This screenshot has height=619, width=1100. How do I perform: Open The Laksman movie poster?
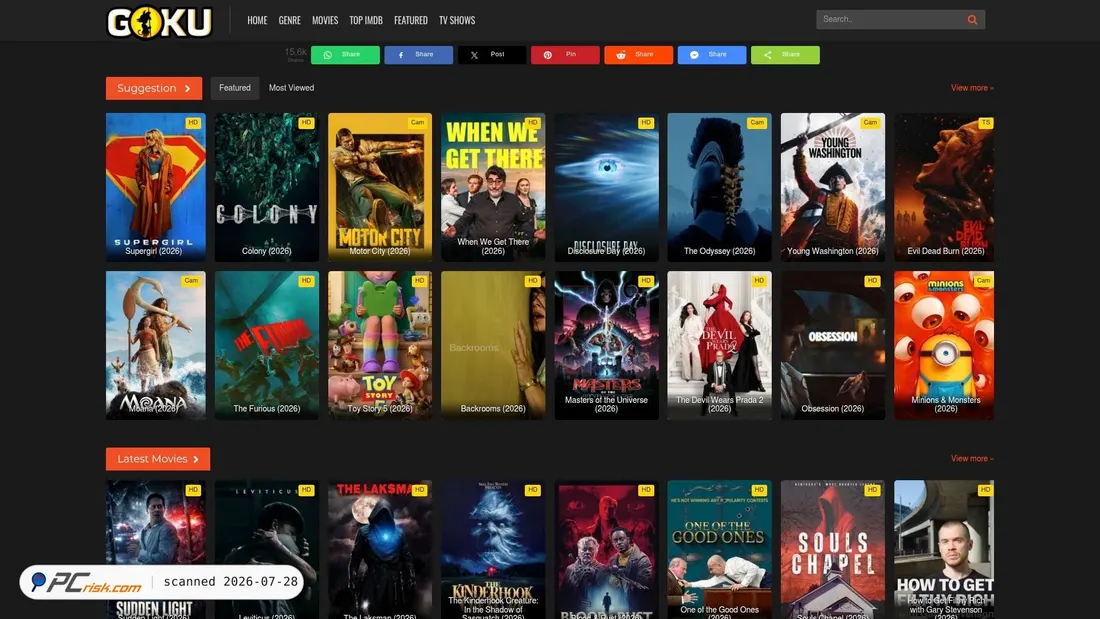(380, 550)
